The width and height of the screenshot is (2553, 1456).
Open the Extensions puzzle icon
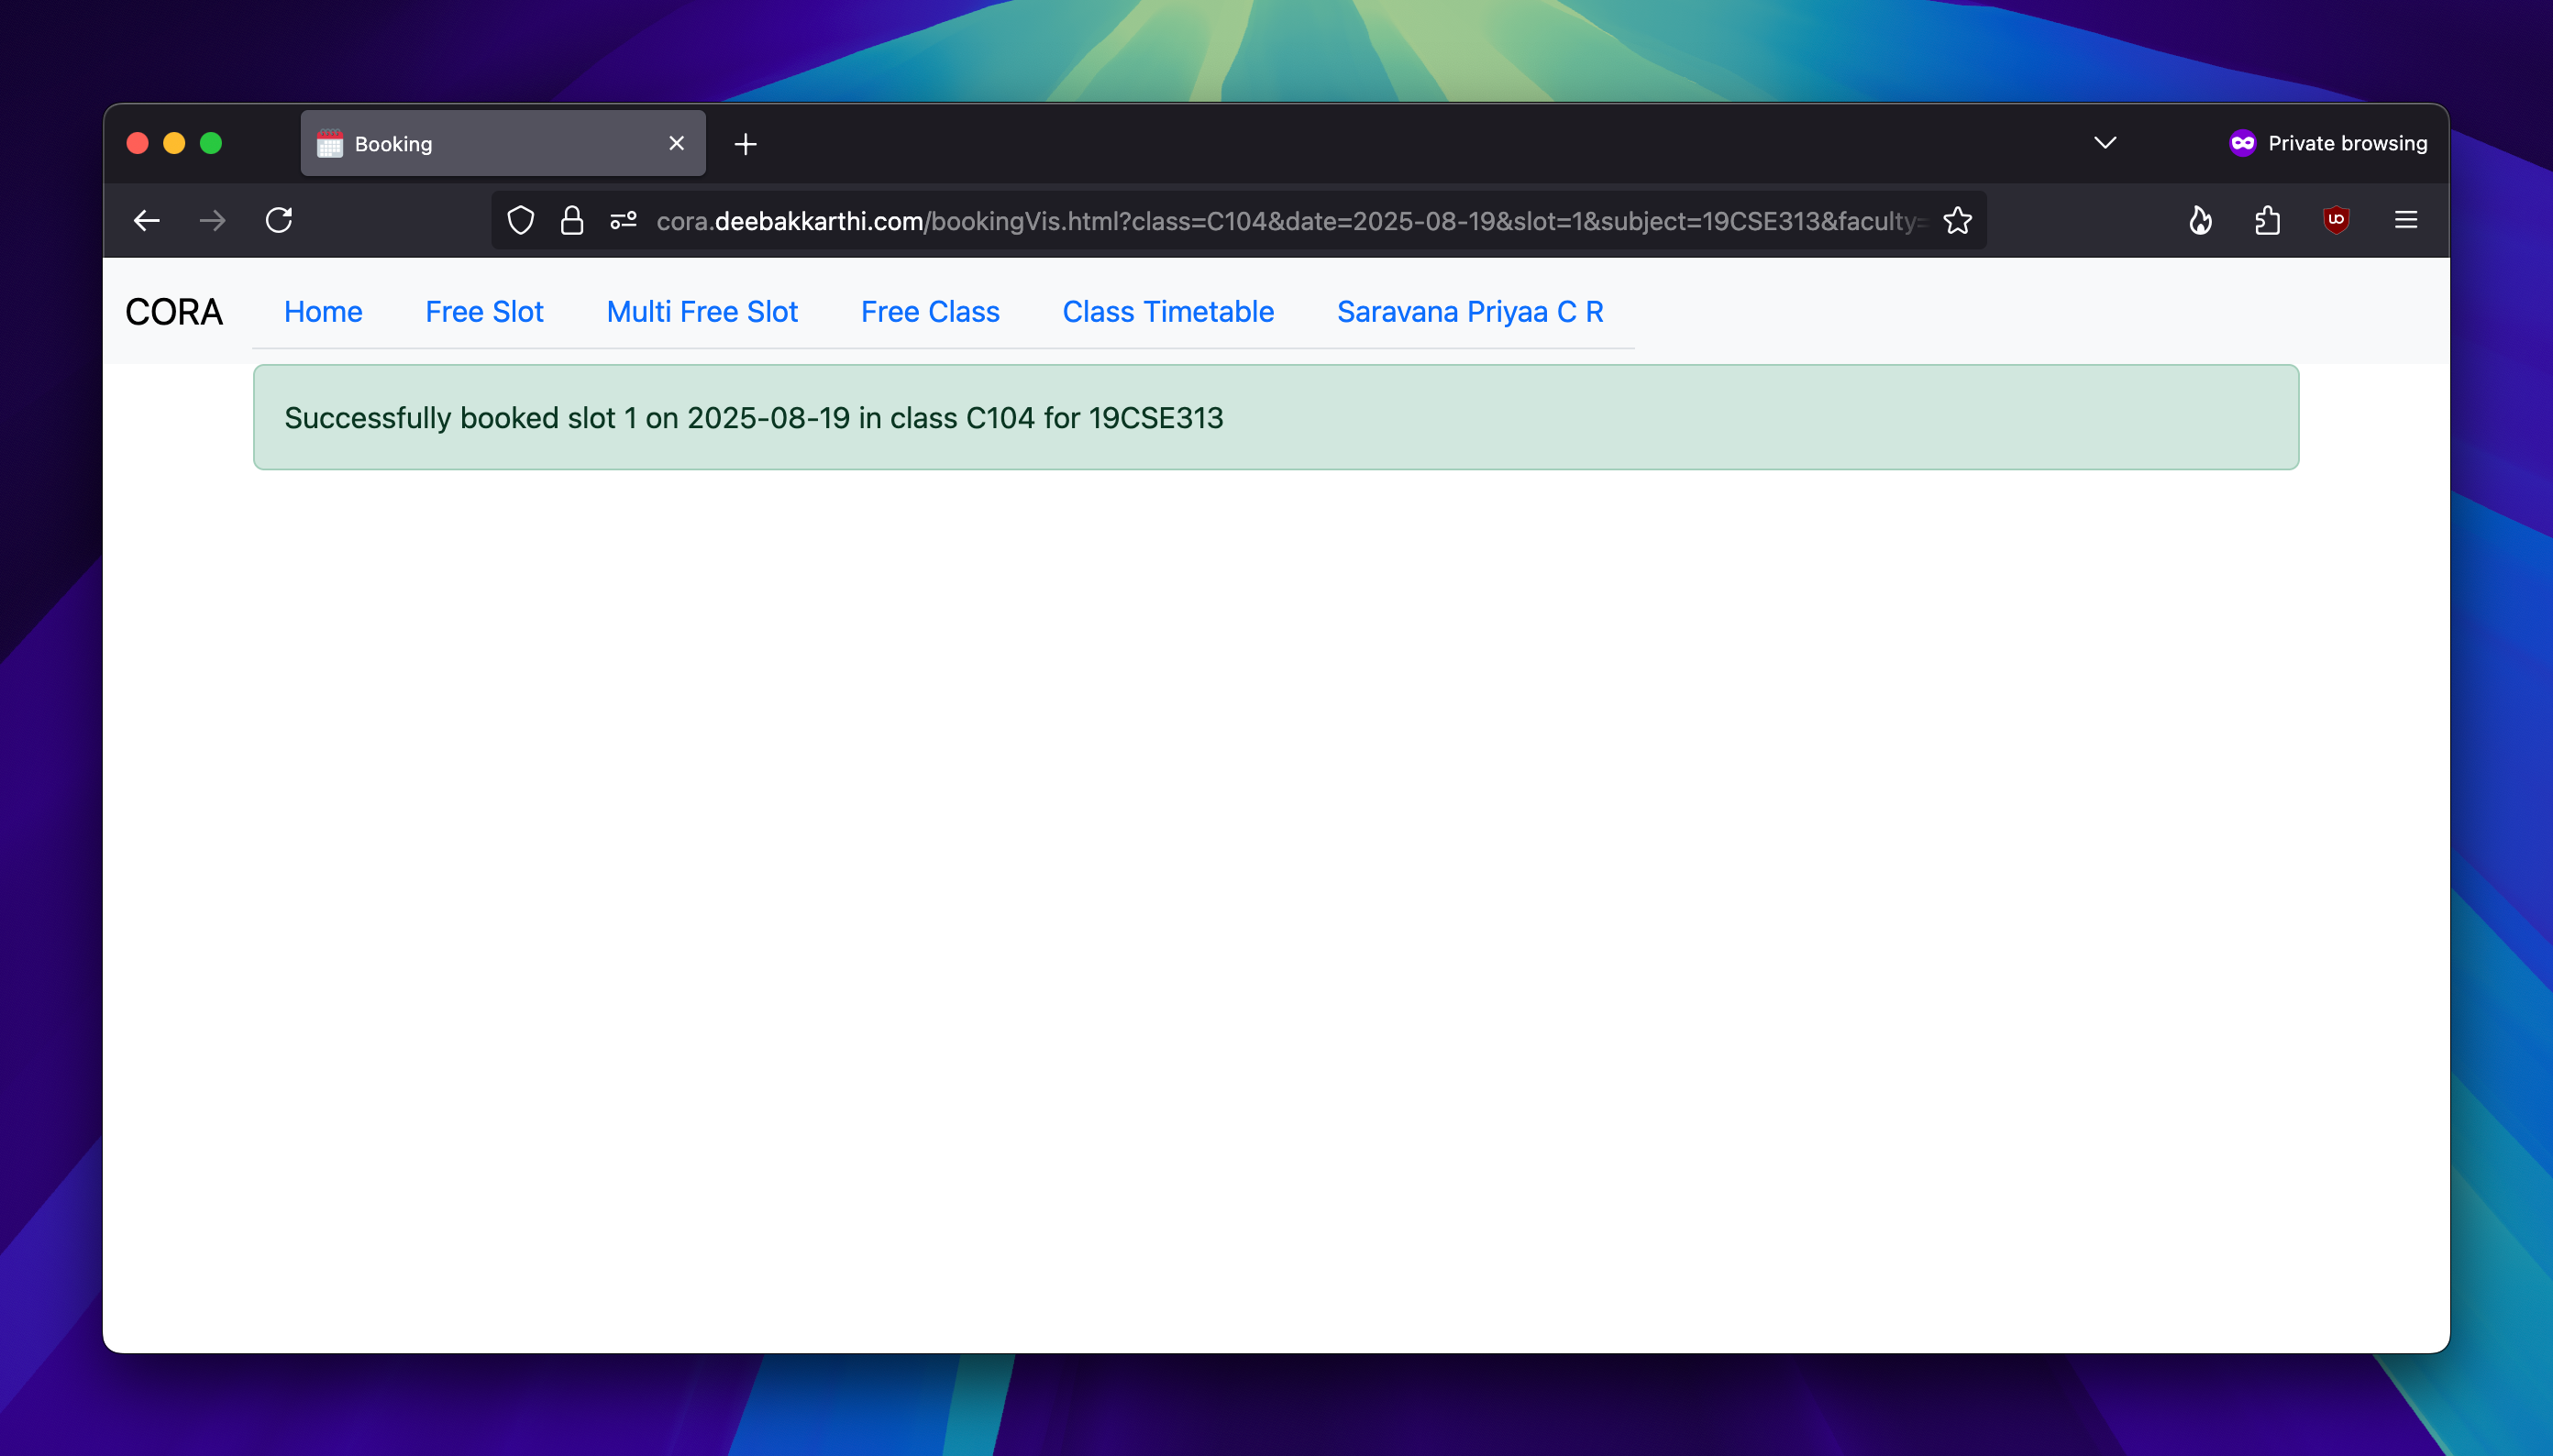pos(2267,220)
